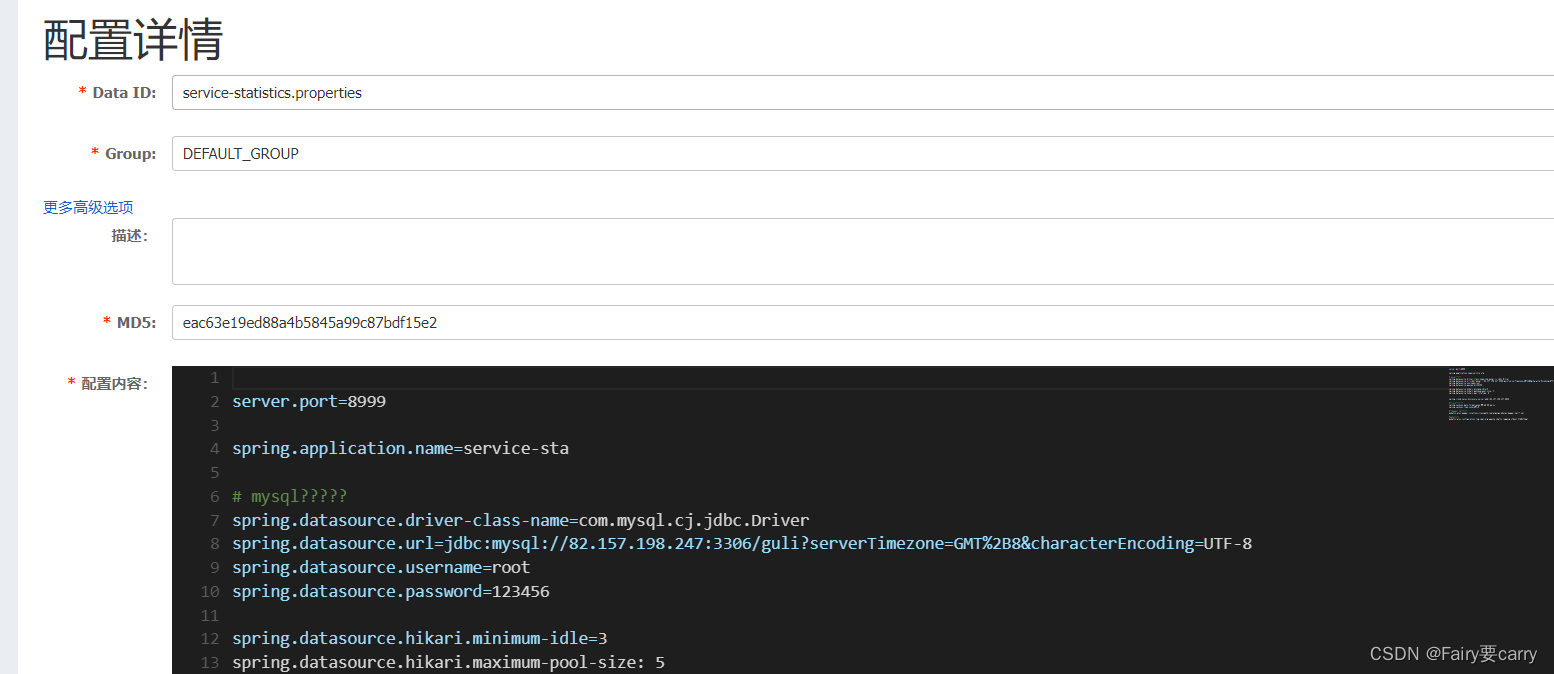Click the Data ID input field
Viewport: 1554px width, 674px height.
pos(860,93)
